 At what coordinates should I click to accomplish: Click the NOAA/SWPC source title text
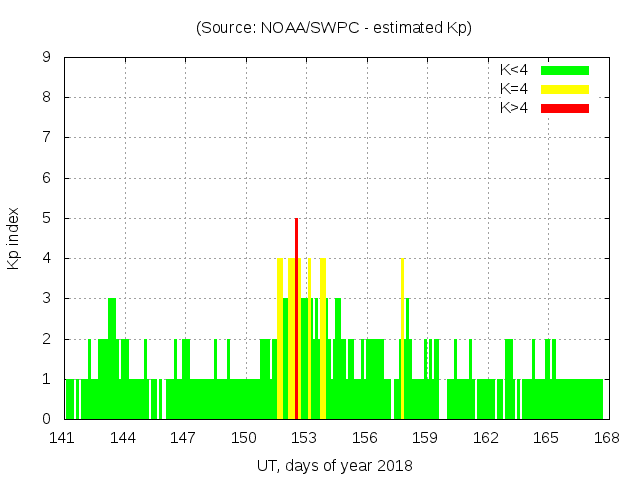[x=334, y=28]
